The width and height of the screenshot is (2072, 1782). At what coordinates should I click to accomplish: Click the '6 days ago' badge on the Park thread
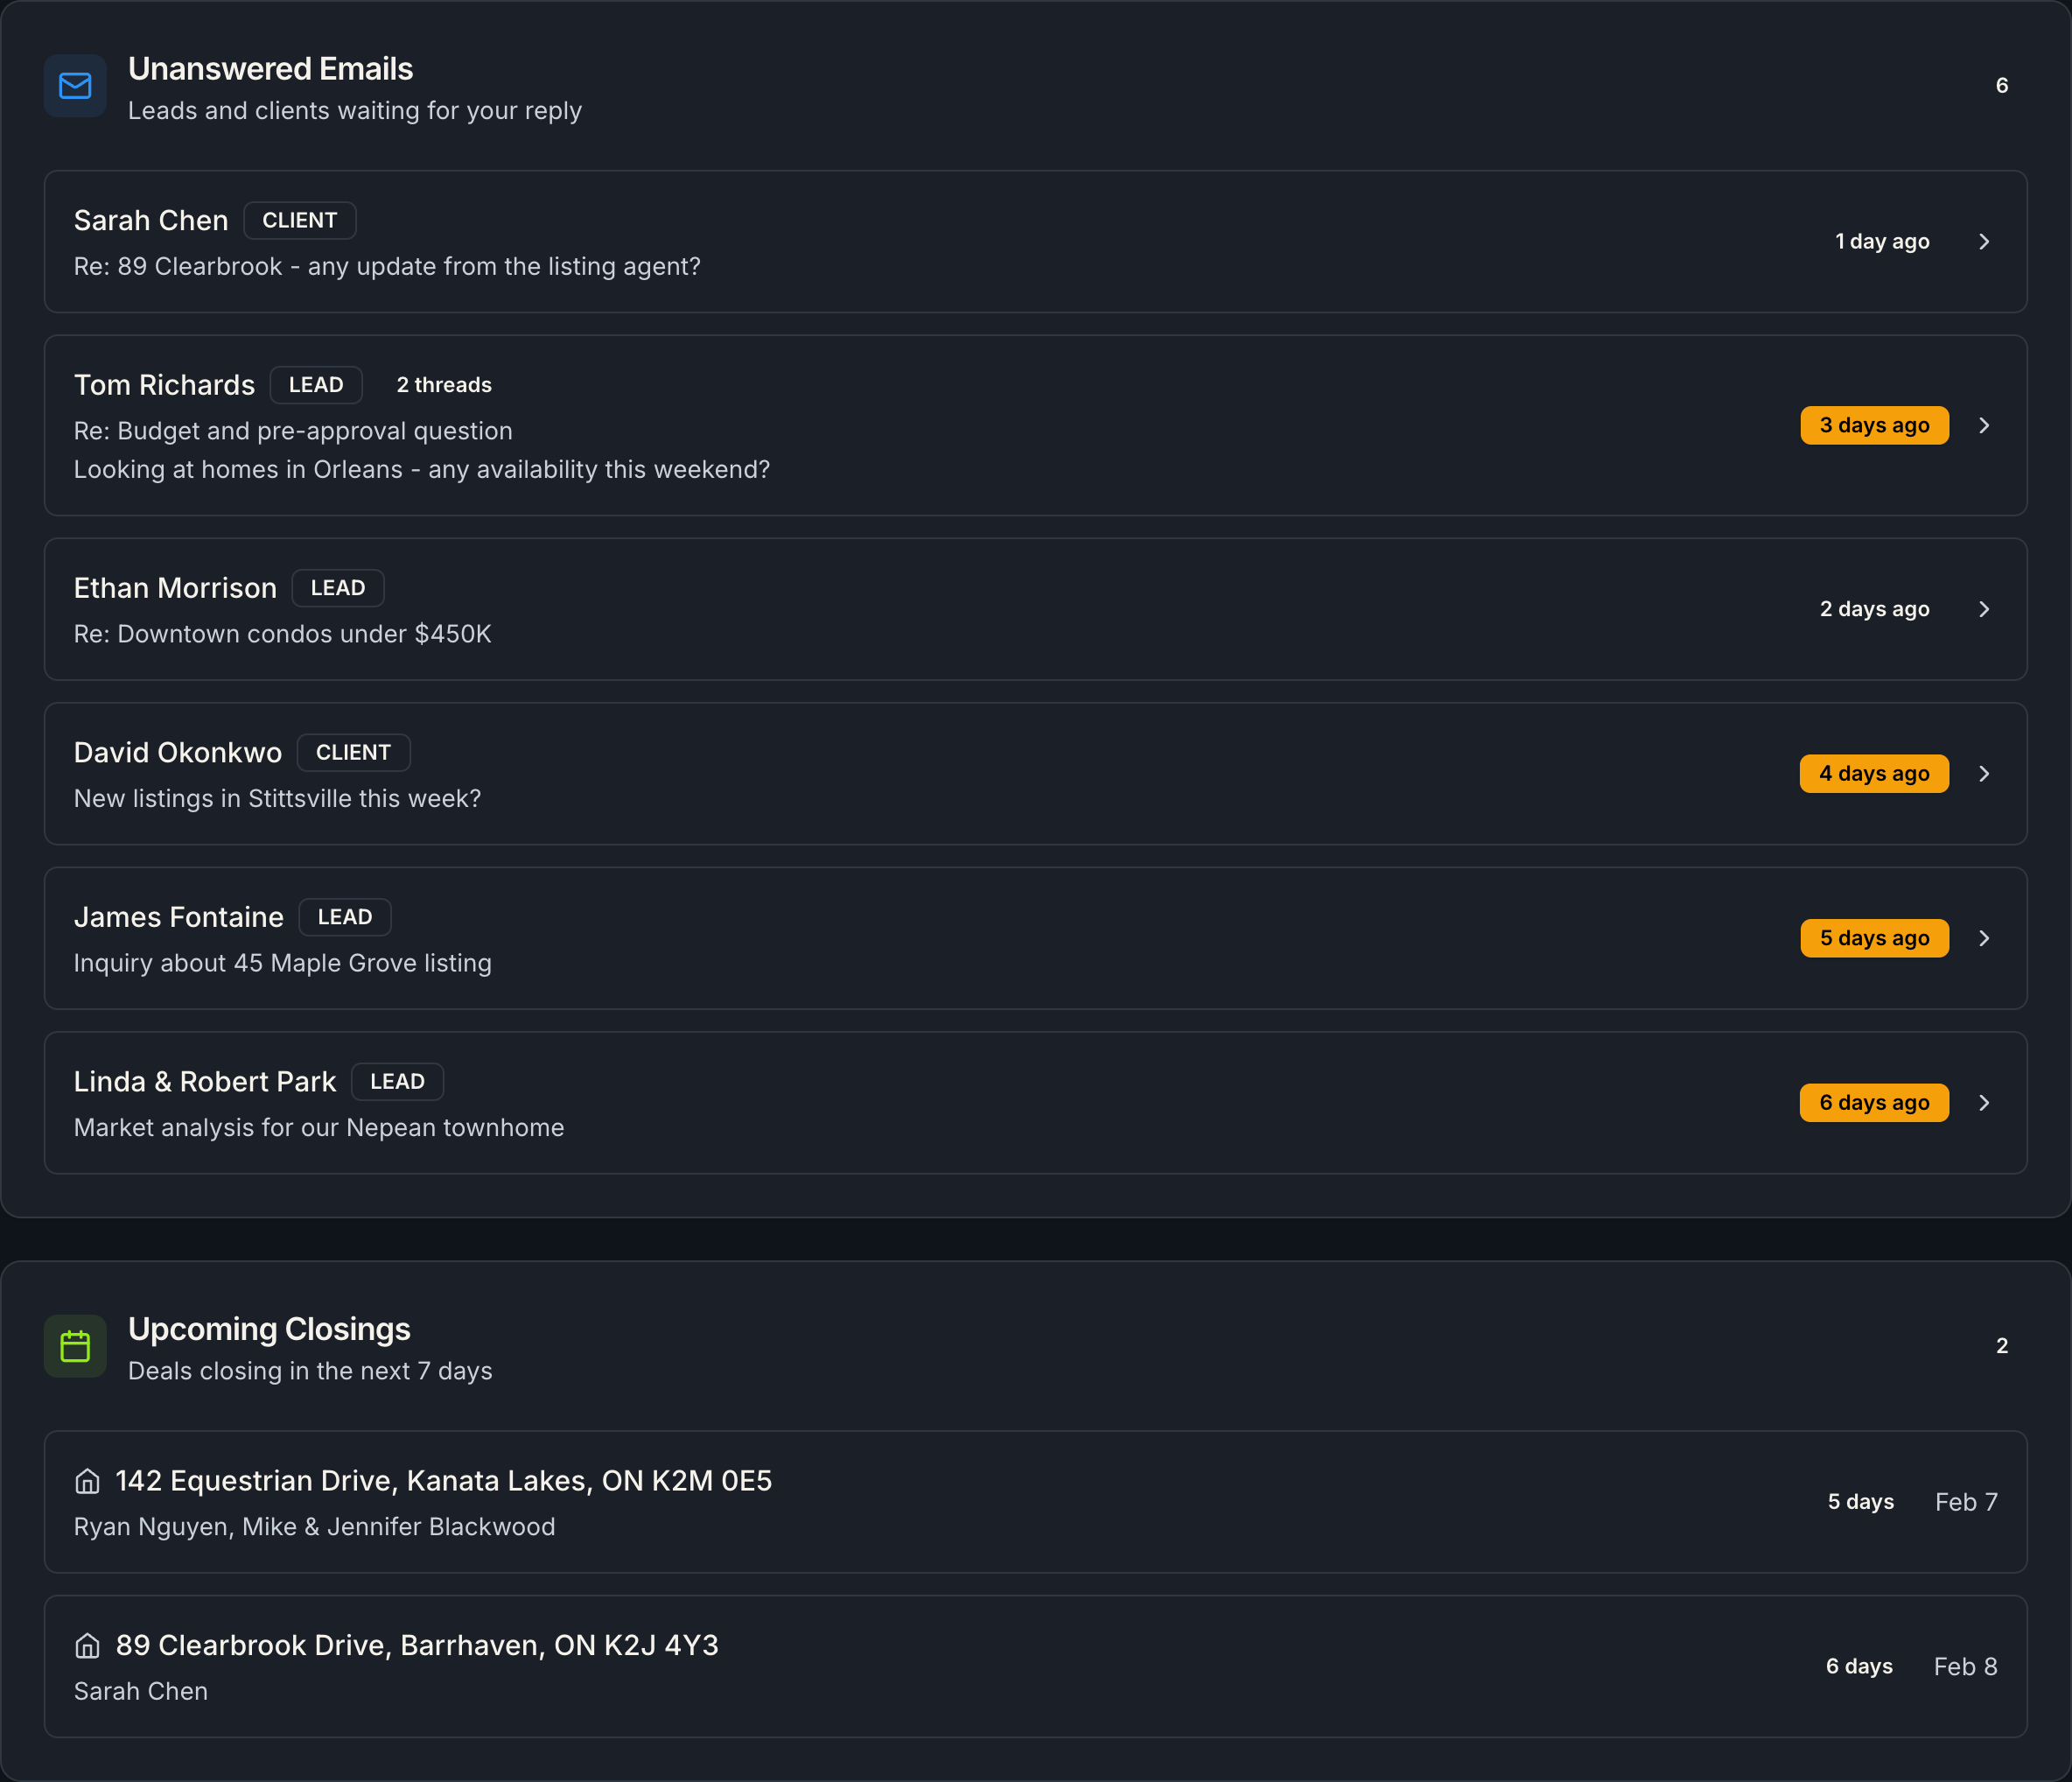[1874, 1102]
